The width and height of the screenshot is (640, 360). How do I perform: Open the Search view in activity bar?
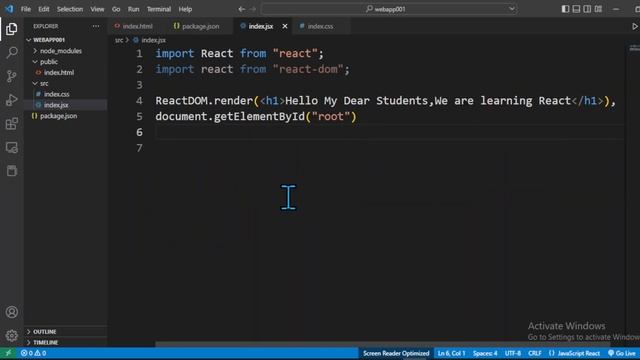click(x=12, y=52)
